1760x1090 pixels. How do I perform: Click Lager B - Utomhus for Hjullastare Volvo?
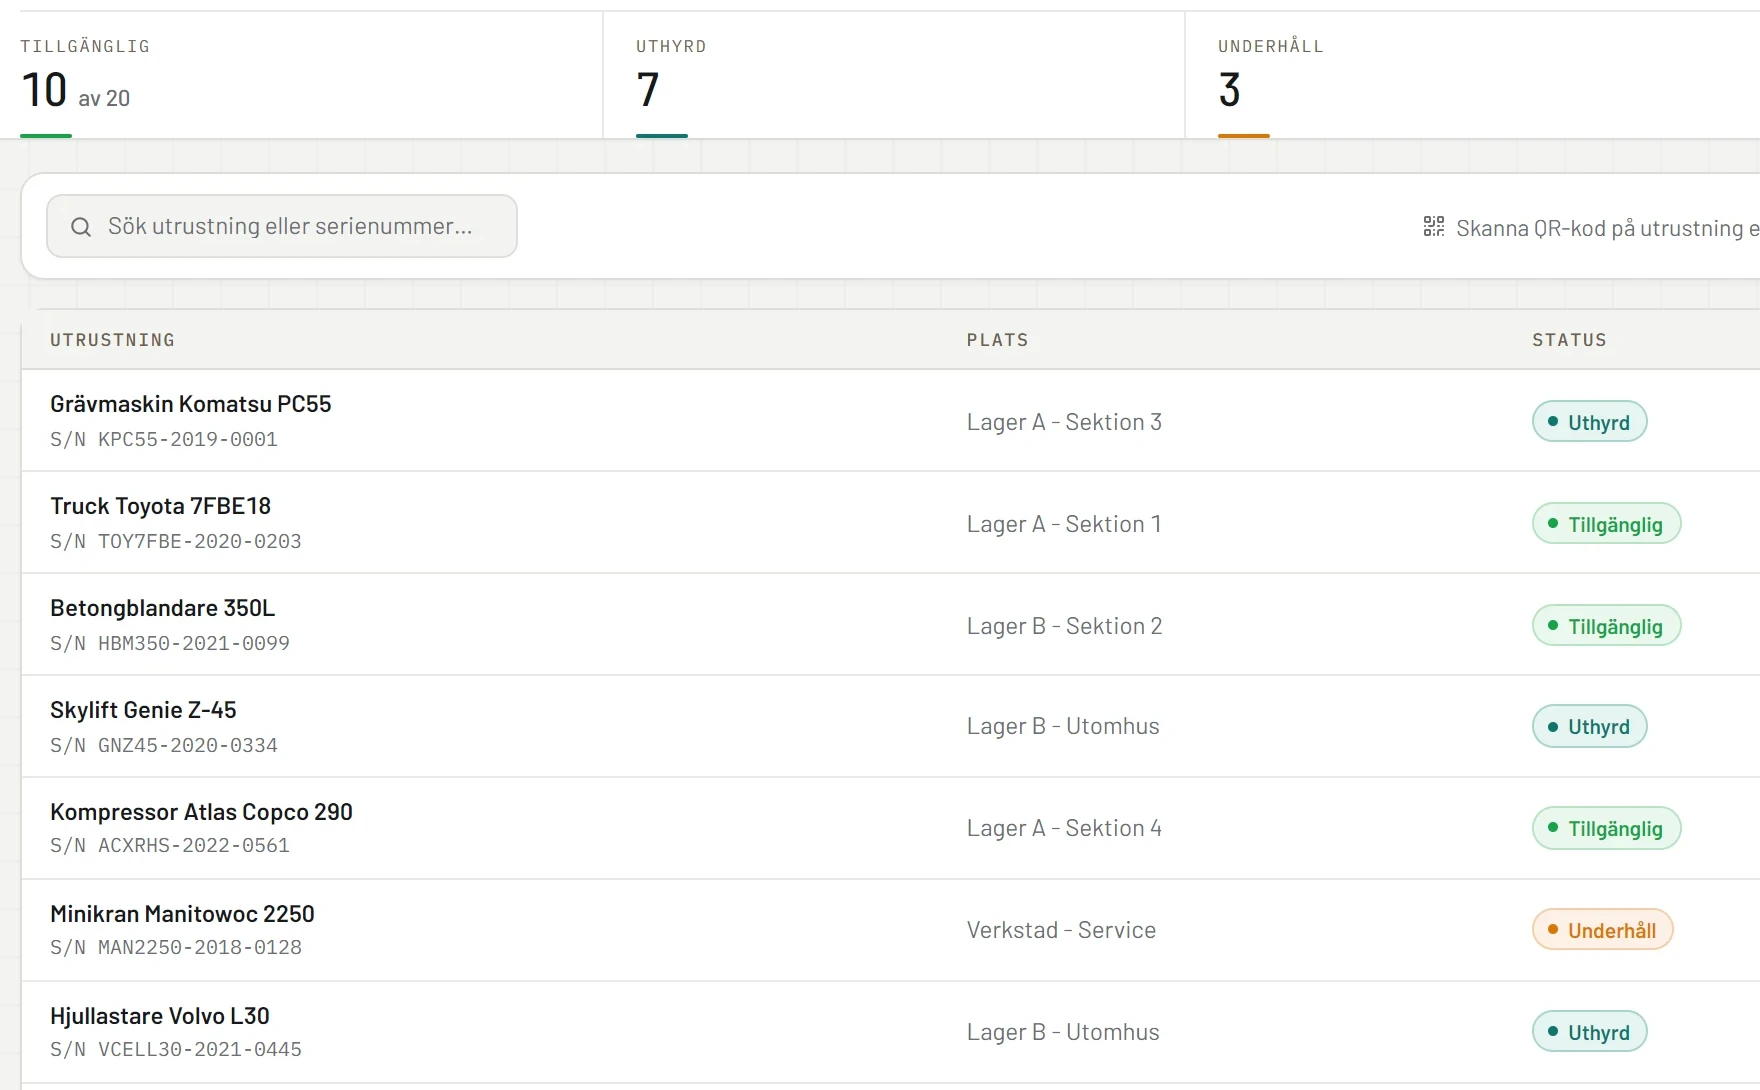(1063, 1032)
